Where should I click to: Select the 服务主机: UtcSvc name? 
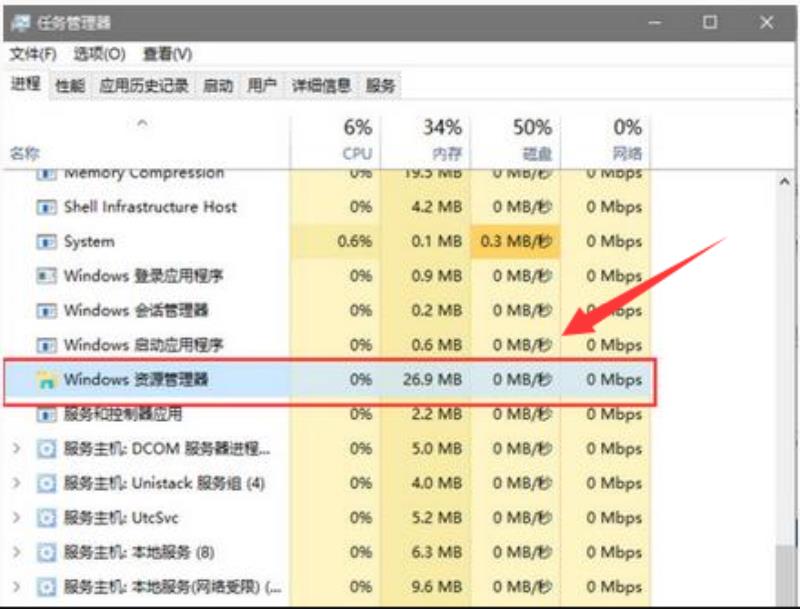pos(121,518)
